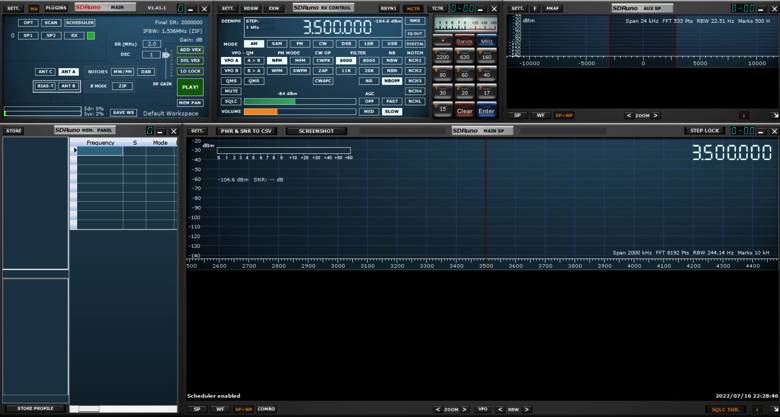Click the orange info icon in Main SP
The width and height of the screenshot is (780, 417).
tap(758, 410)
